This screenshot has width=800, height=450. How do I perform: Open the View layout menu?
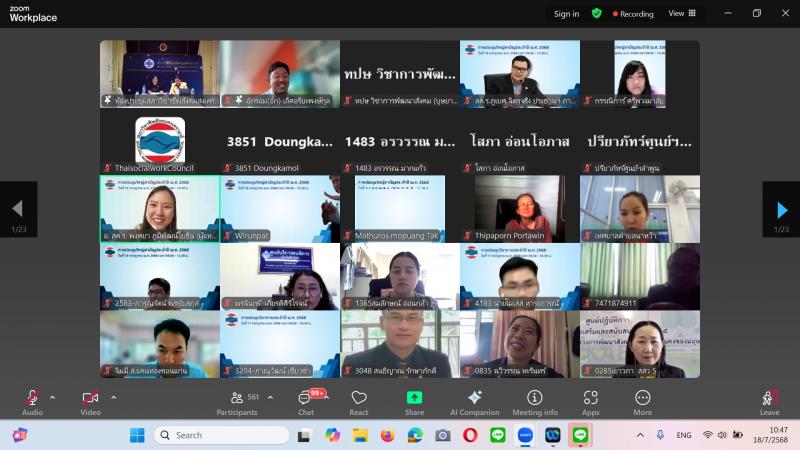point(682,13)
